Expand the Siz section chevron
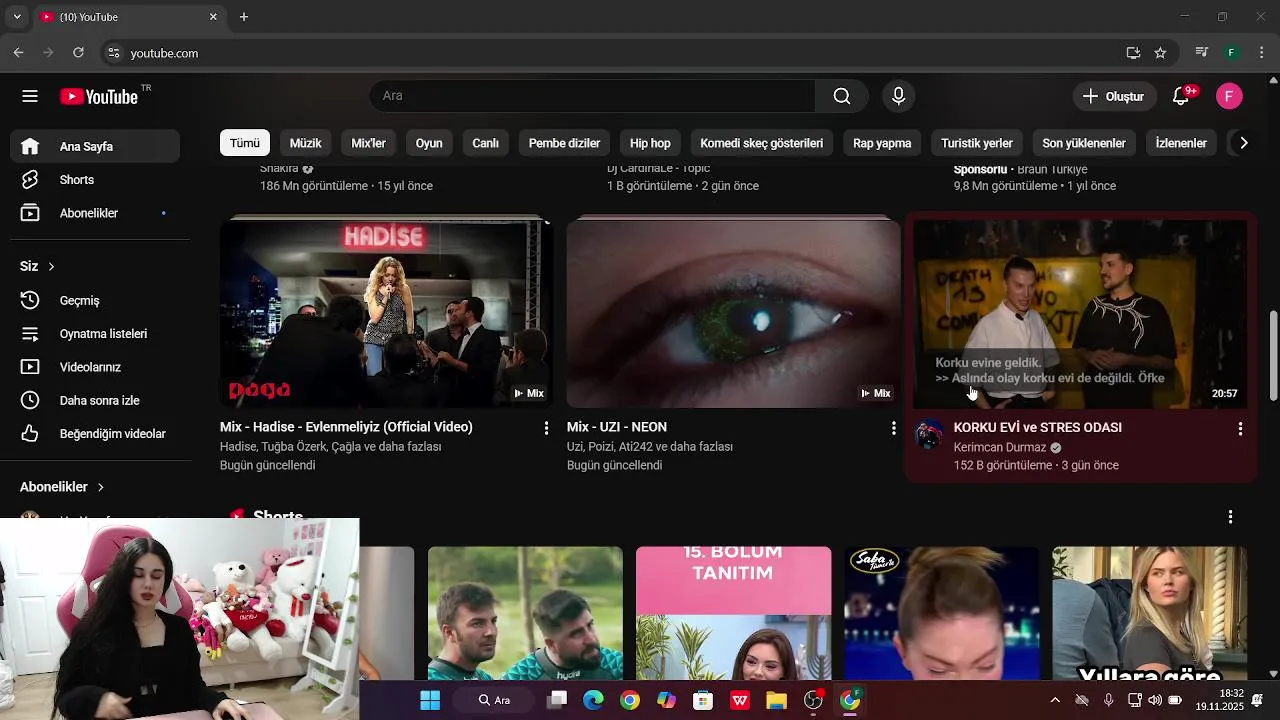Image resolution: width=1280 pixels, height=720 pixels. click(51, 266)
